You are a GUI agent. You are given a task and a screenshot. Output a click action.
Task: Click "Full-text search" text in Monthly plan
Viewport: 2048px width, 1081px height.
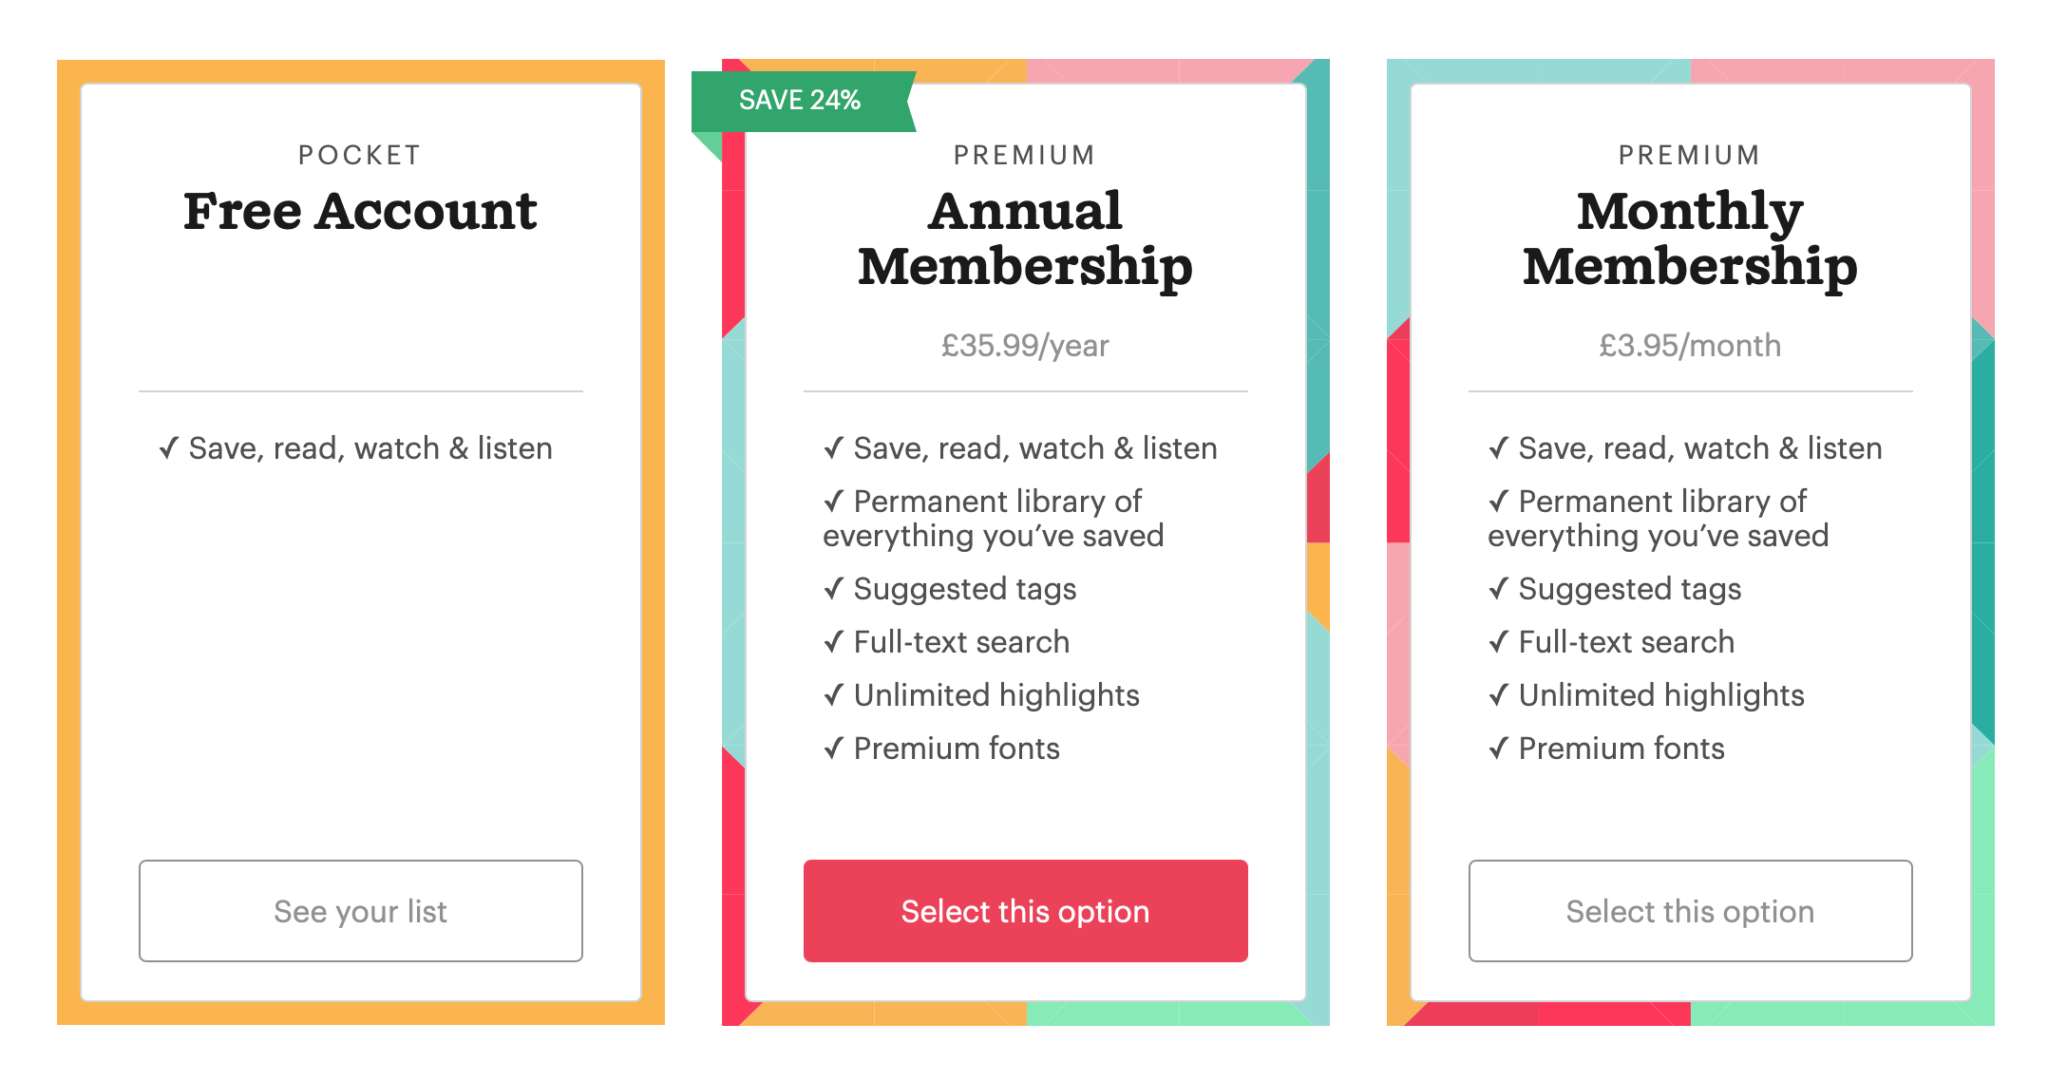click(x=1626, y=642)
